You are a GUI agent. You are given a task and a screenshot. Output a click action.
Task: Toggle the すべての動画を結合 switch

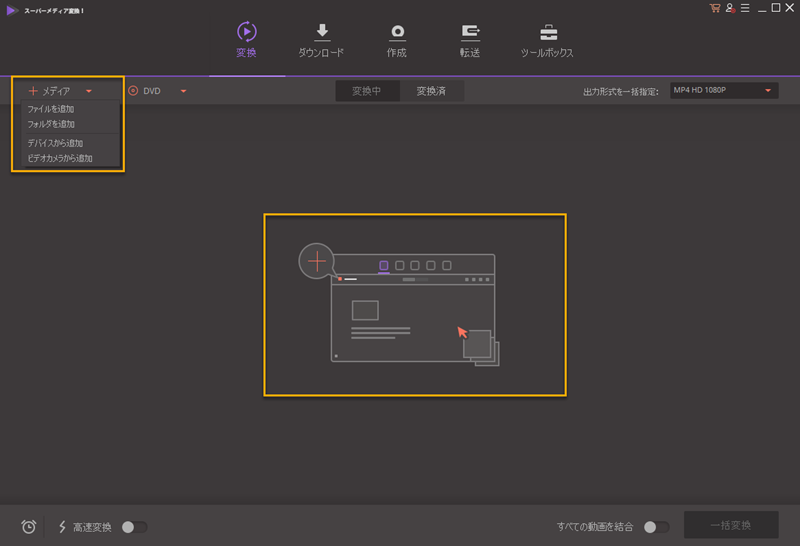click(x=657, y=527)
